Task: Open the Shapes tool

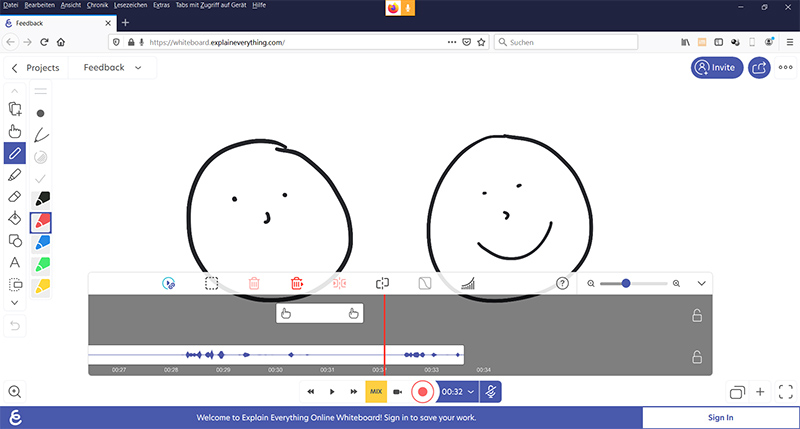Action: pos(15,240)
